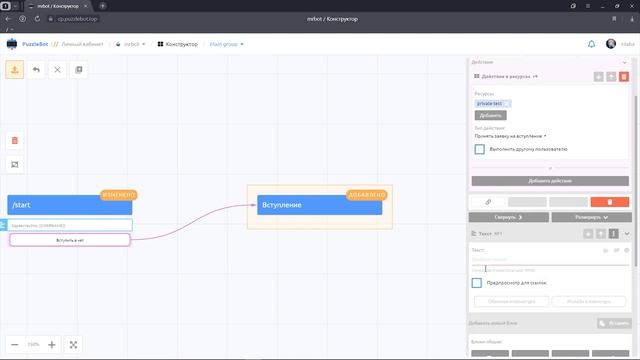The width and height of the screenshot is (640, 360).
Task: Click the zoom percentage value
Action: (33, 345)
